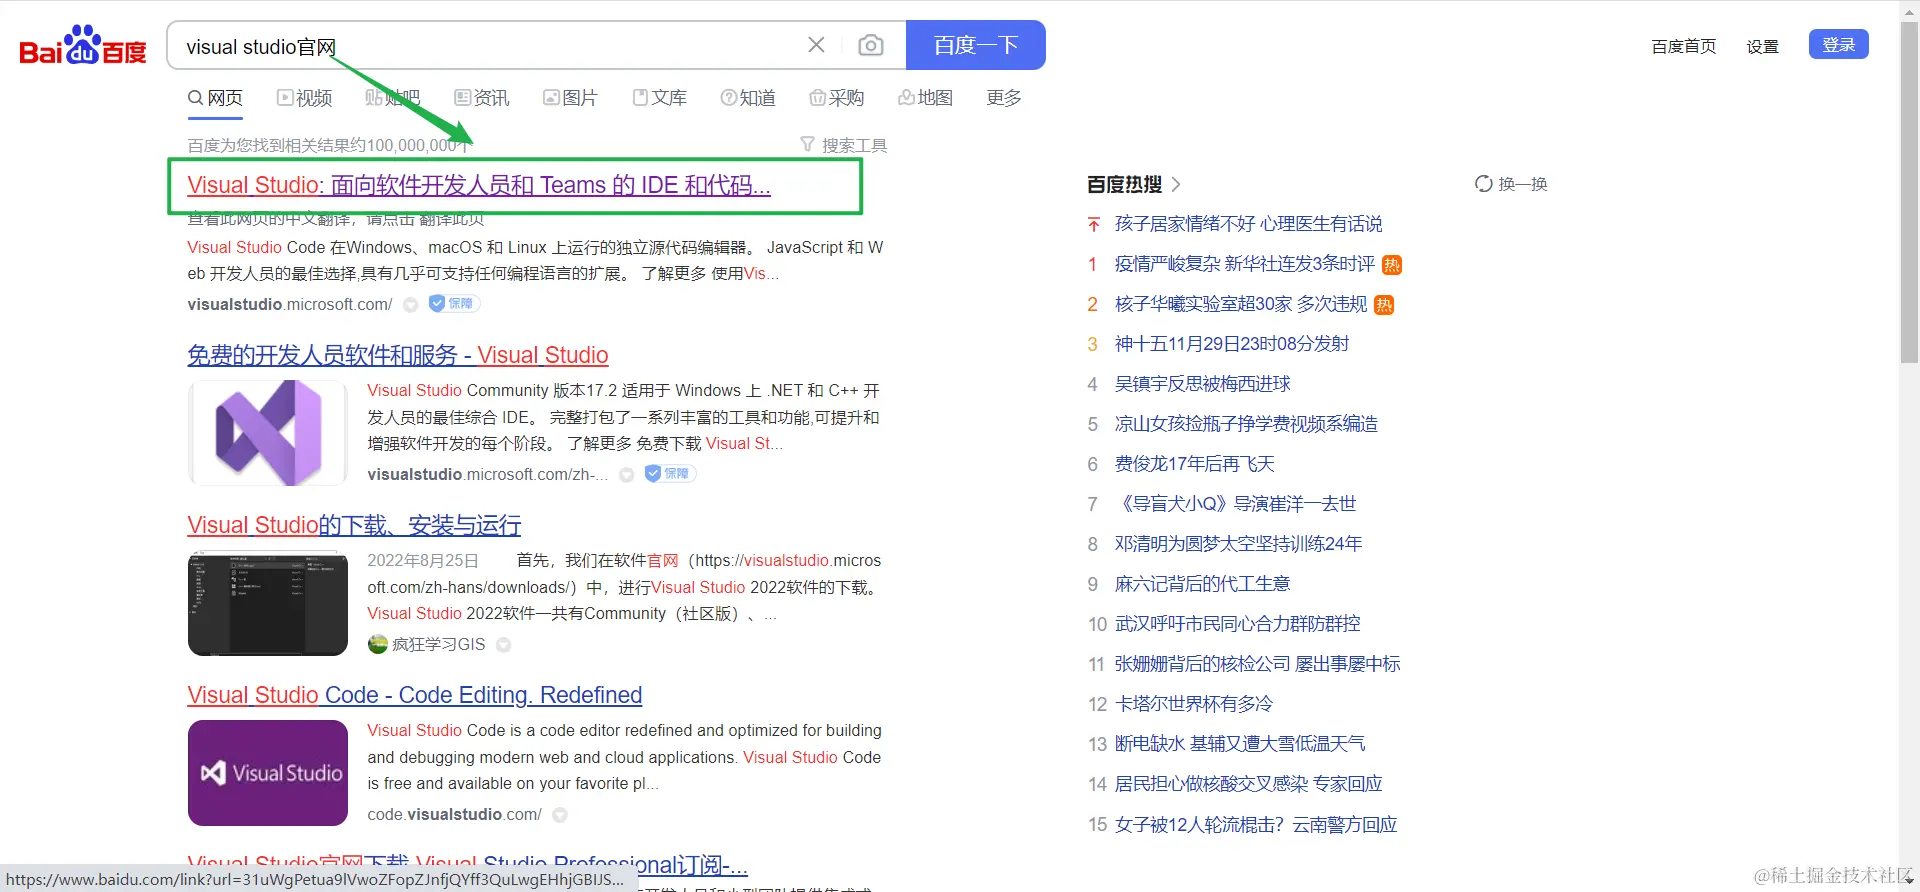The image size is (1920, 892).
Task: Click the Visual Studio Code purple thumbnail
Action: coord(268,773)
